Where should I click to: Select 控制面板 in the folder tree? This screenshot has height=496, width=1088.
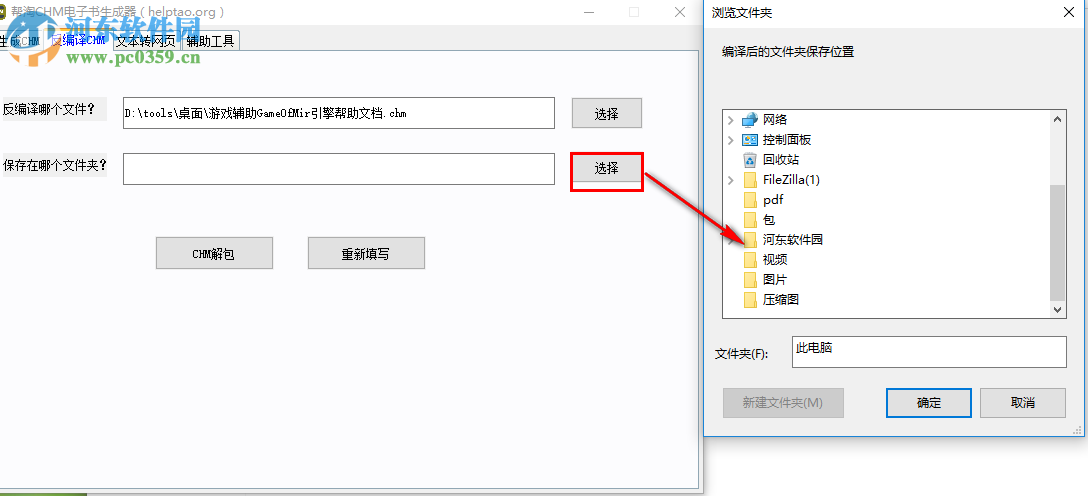pyautogui.click(x=787, y=140)
